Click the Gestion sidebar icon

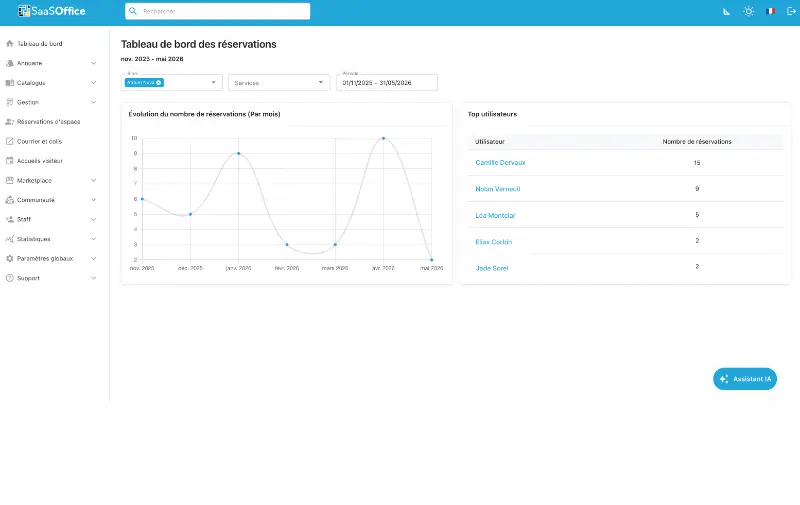tap(9, 102)
